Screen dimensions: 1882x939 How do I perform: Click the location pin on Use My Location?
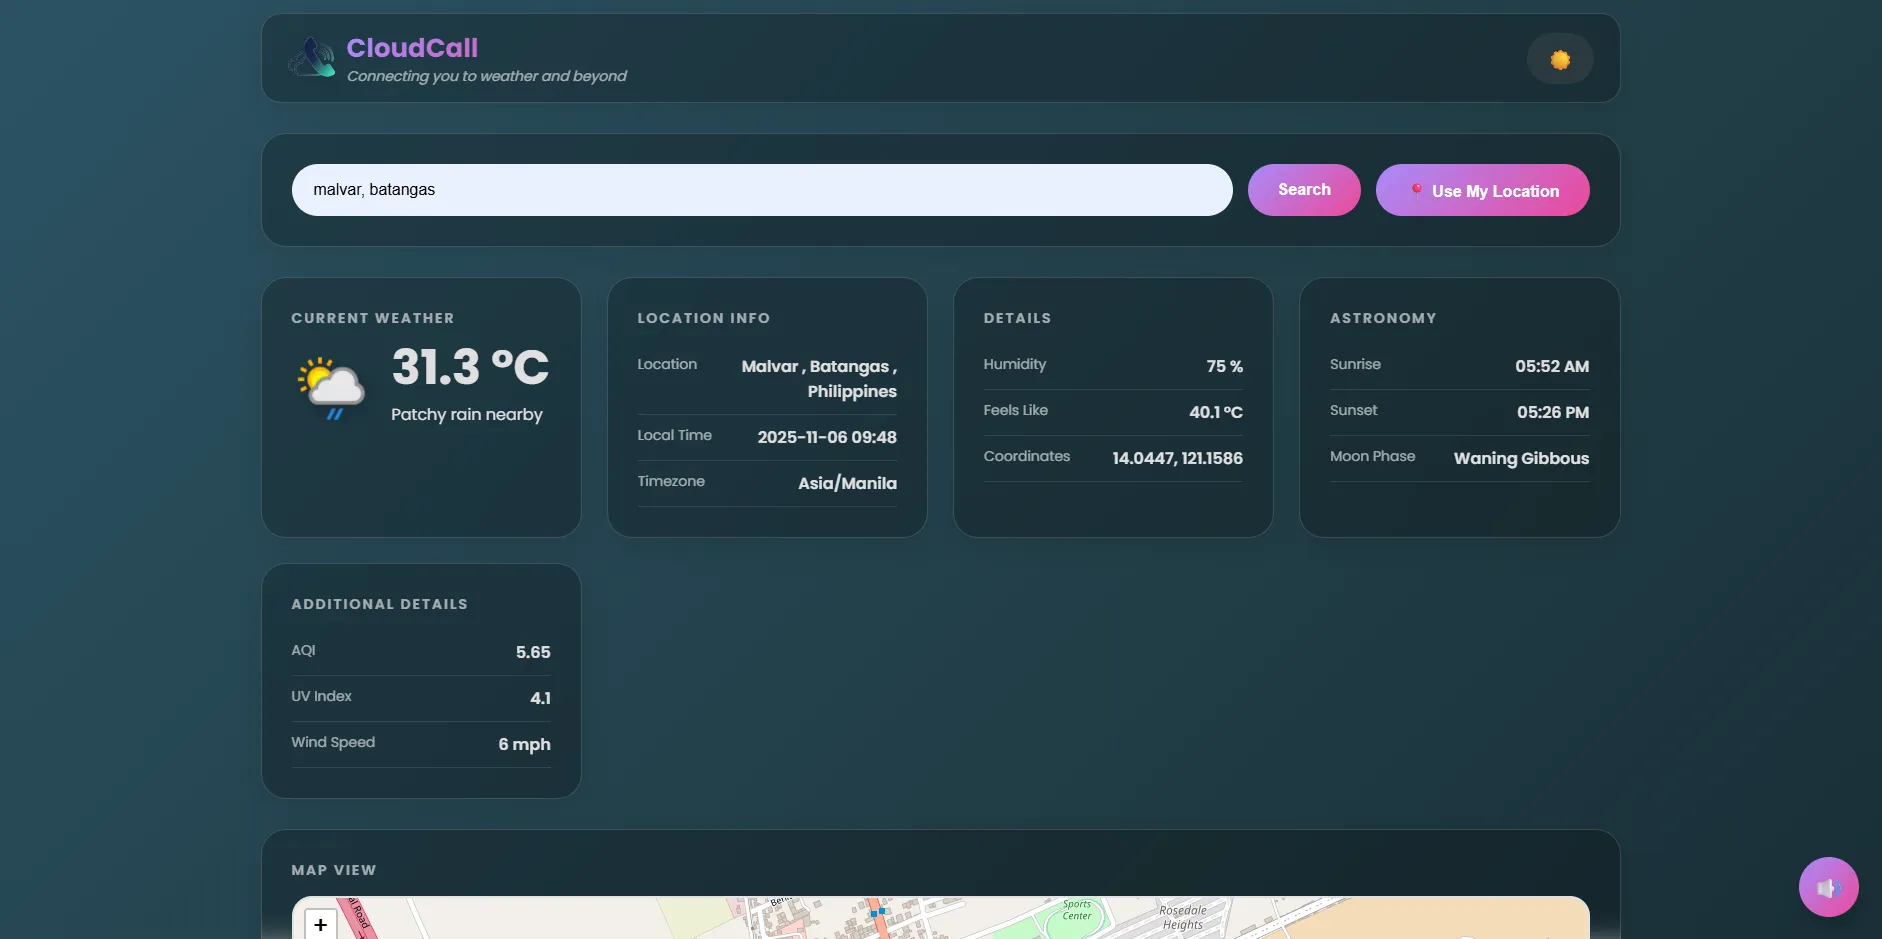tap(1416, 190)
